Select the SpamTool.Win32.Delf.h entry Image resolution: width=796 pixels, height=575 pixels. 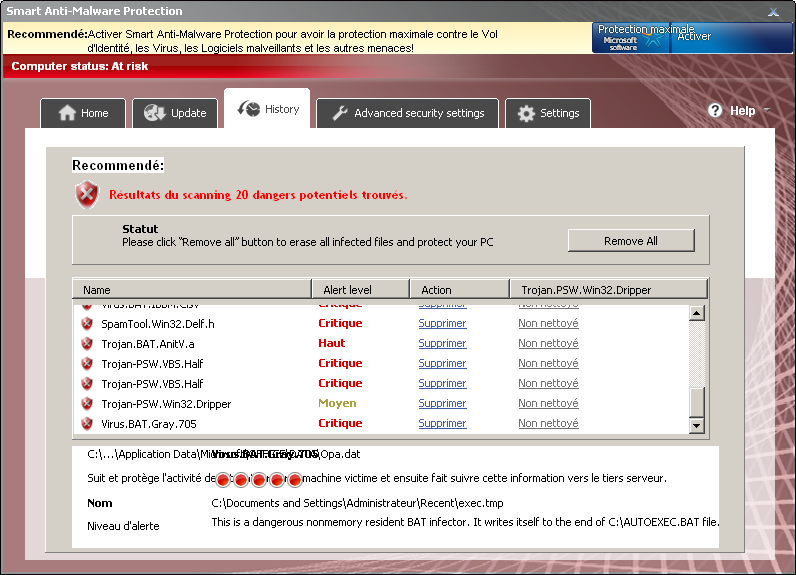coord(158,324)
